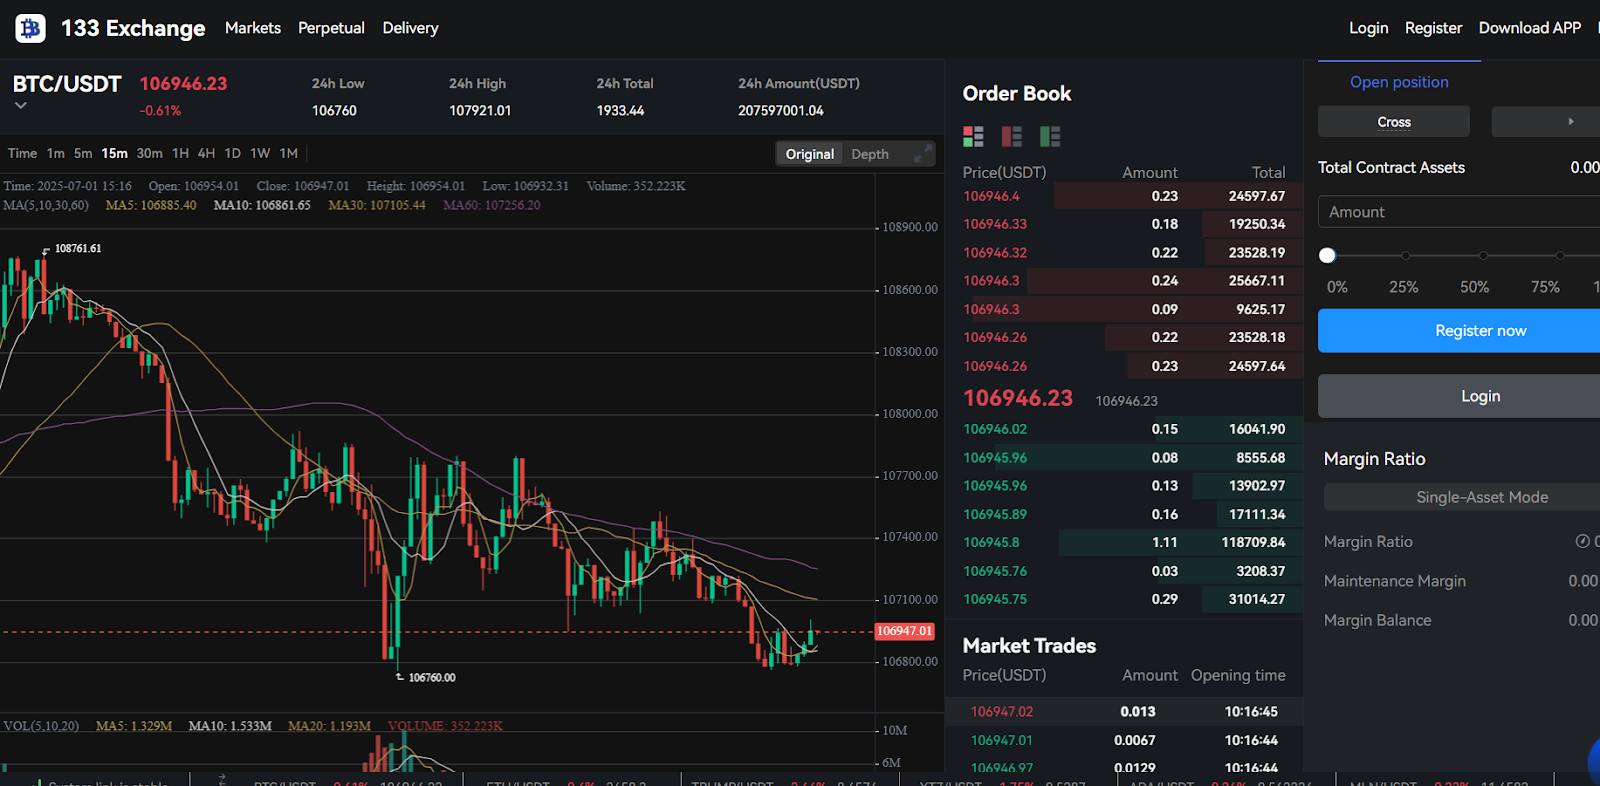Select the 1D chart interval
This screenshot has width=1600, height=786.
pos(232,153)
